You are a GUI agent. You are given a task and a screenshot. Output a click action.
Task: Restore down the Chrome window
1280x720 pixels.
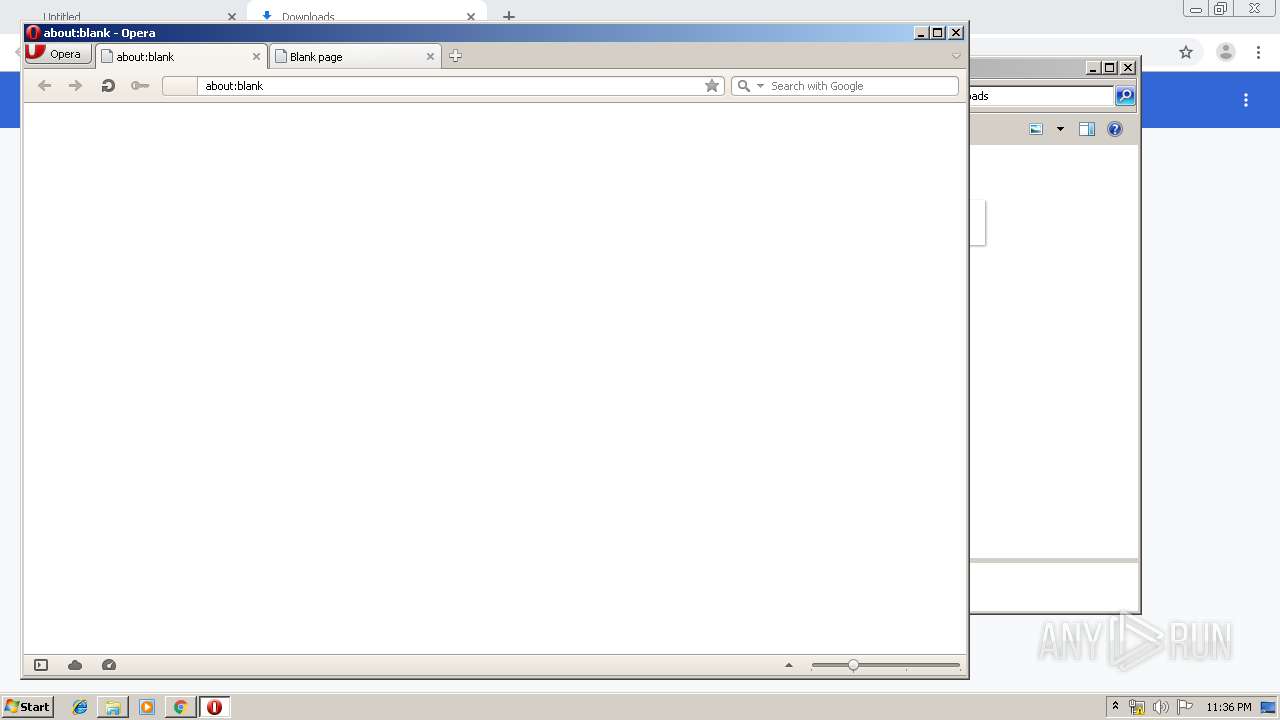[x=1221, y=9]
